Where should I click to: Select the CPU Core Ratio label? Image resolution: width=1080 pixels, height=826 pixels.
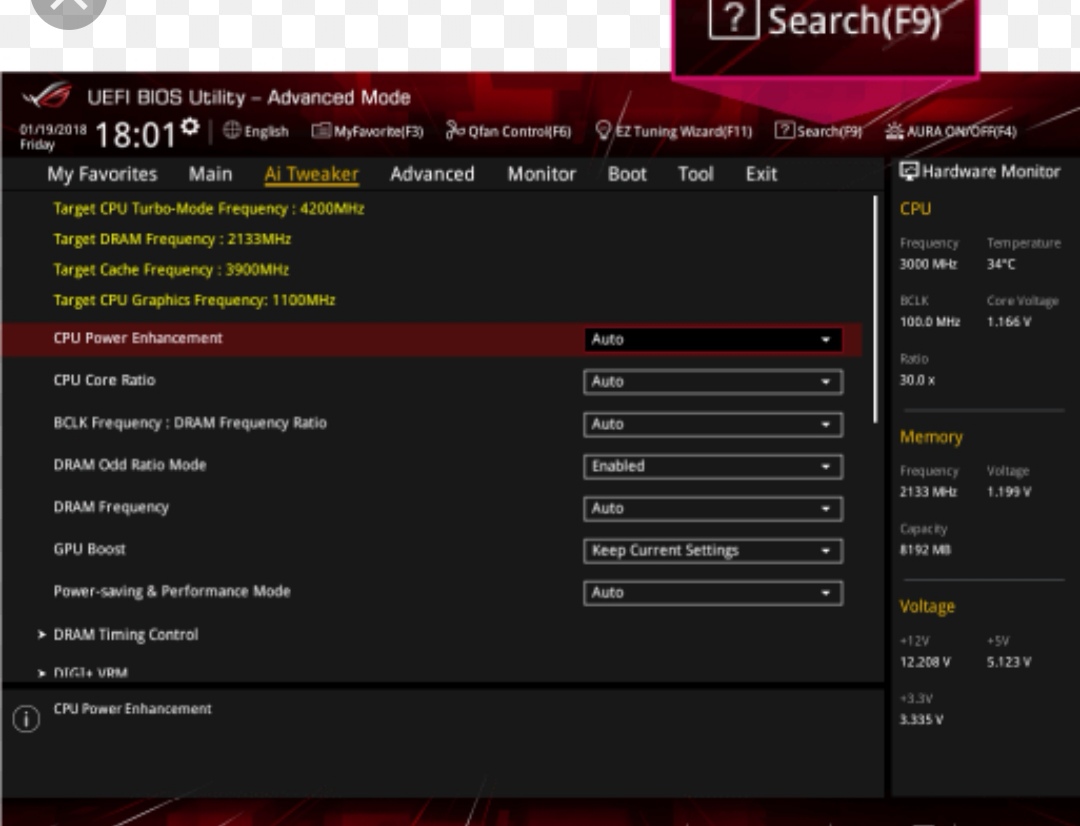click(x=104, y=380)
